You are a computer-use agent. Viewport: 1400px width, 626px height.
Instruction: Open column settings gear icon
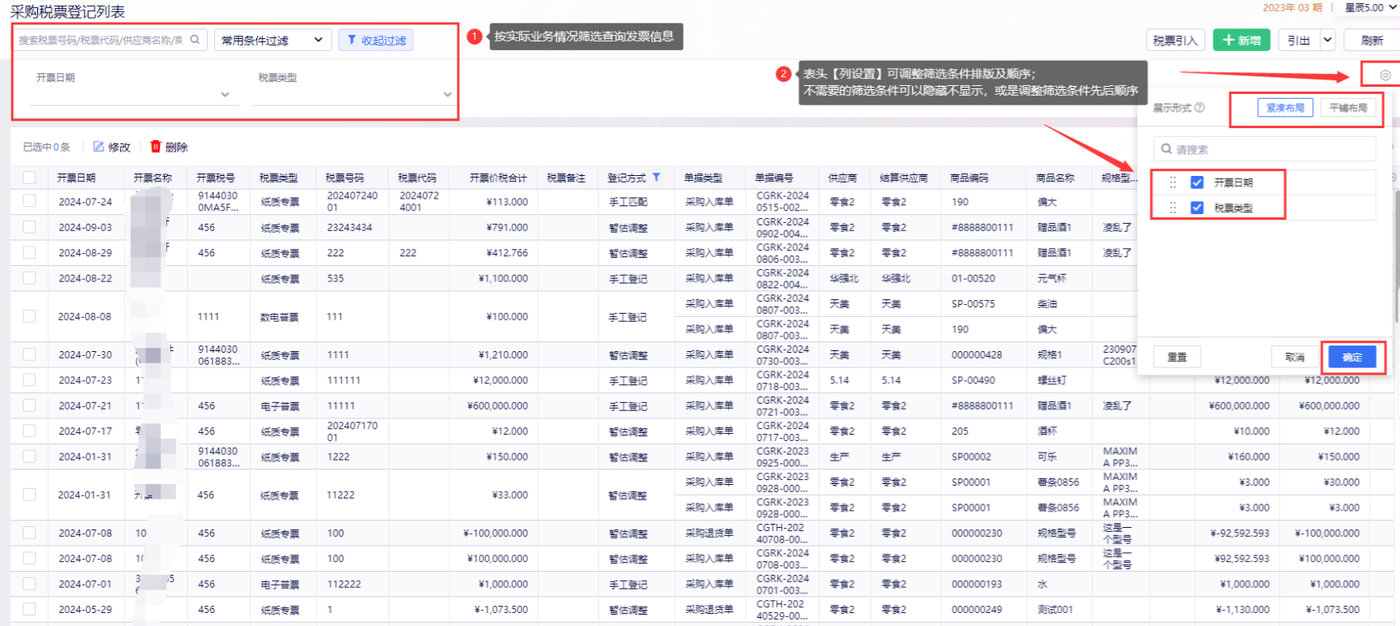pyautogui.click(x=1385, y=75)
